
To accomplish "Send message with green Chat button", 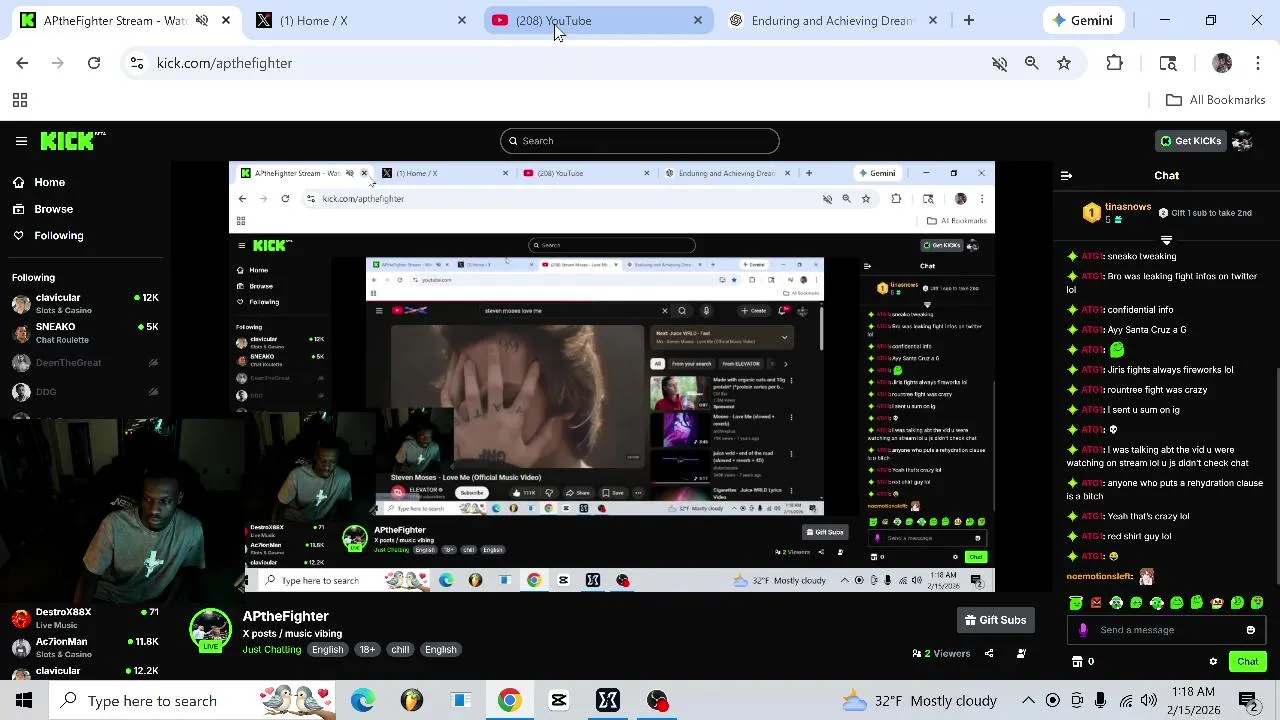I will tap(1248, 661).
